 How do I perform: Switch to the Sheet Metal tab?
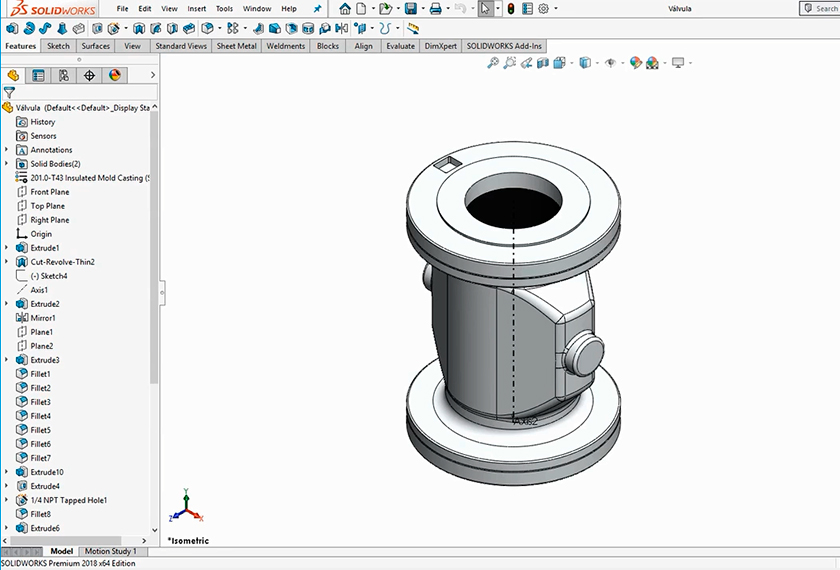pos(236,46)
